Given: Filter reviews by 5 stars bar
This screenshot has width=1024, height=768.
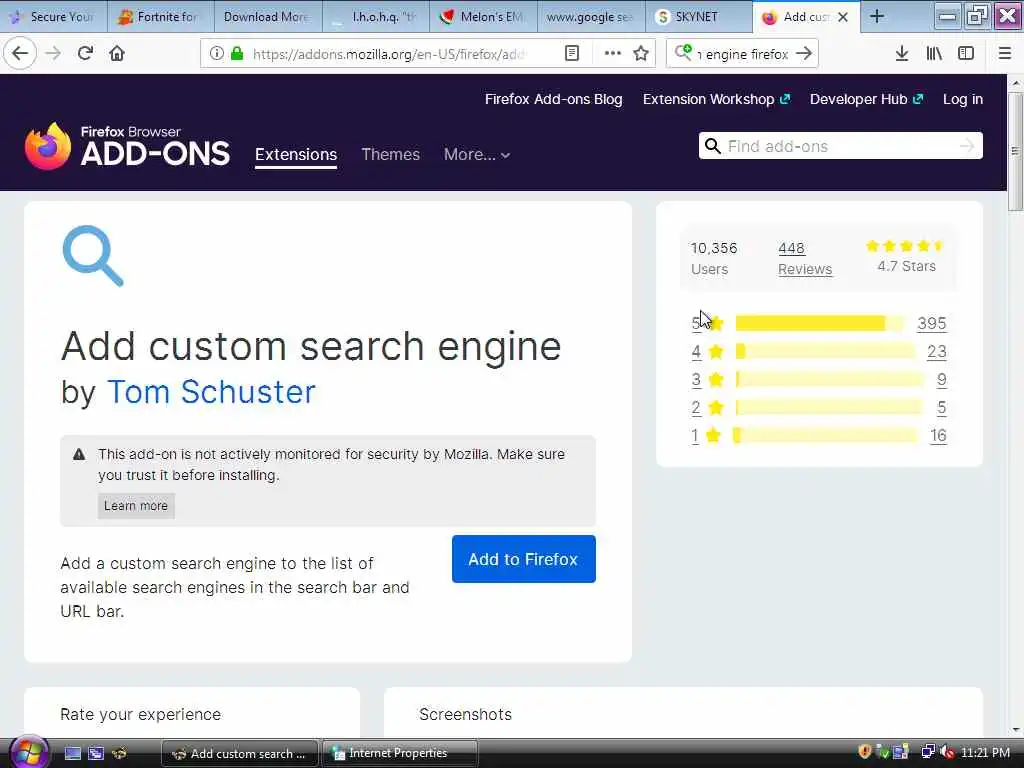Looking at the screenshot, I should (x=820, y=323).
